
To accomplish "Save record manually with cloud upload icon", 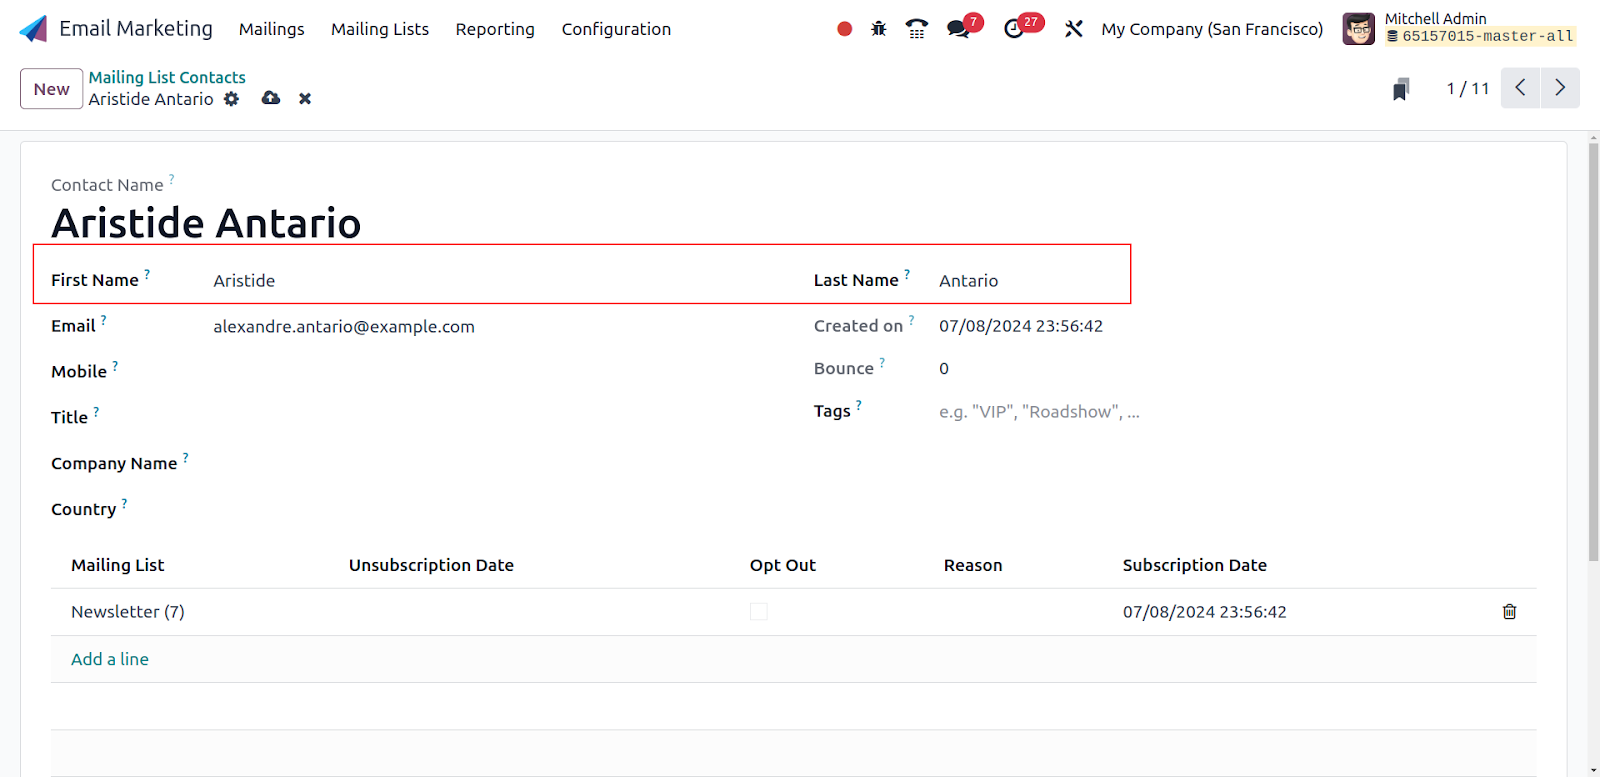I will pos(271,98).
